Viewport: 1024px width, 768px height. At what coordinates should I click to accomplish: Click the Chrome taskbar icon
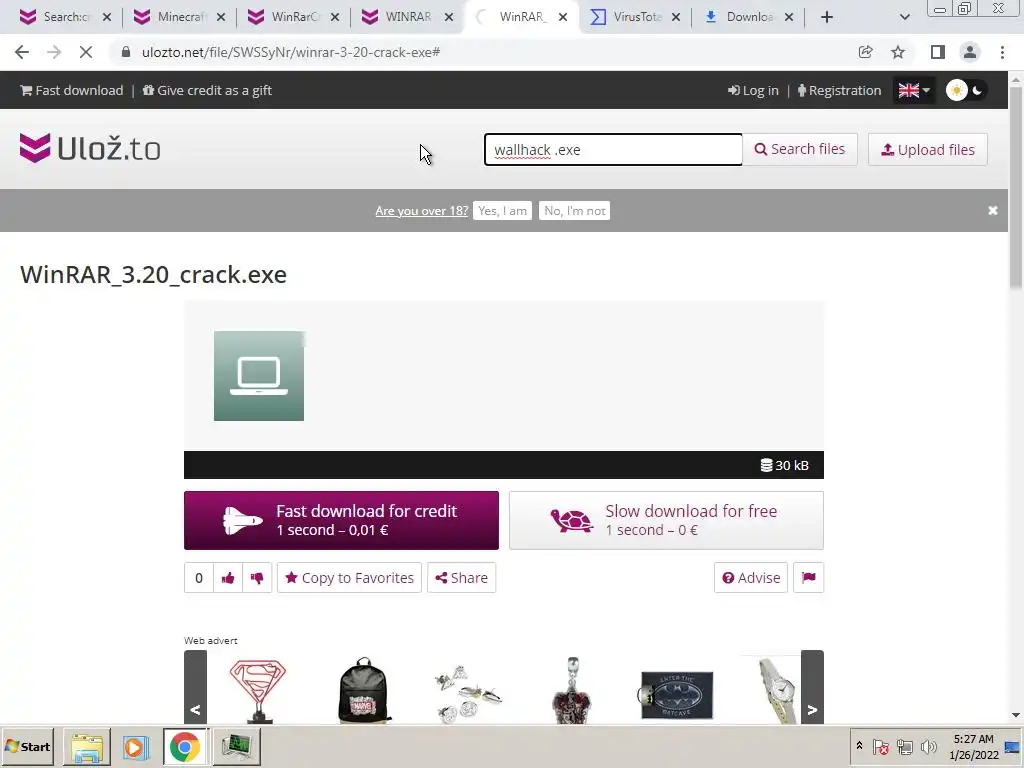coord(185,746)
